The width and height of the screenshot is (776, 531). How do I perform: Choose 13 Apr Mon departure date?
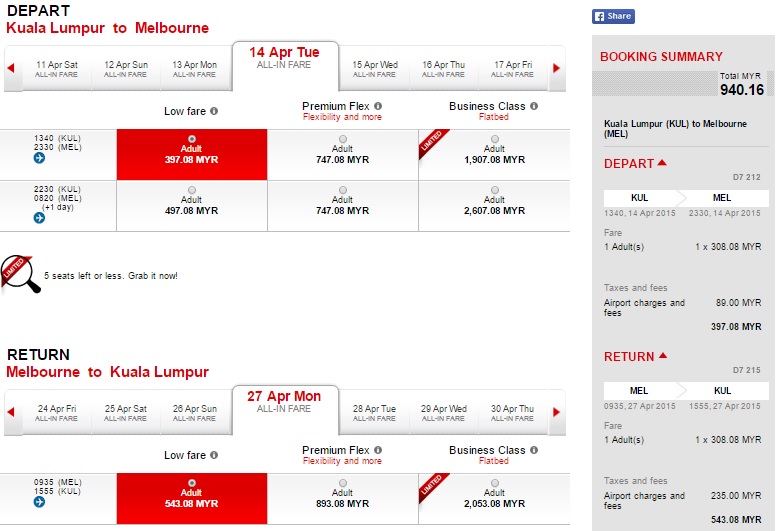[x=194, y=69]
